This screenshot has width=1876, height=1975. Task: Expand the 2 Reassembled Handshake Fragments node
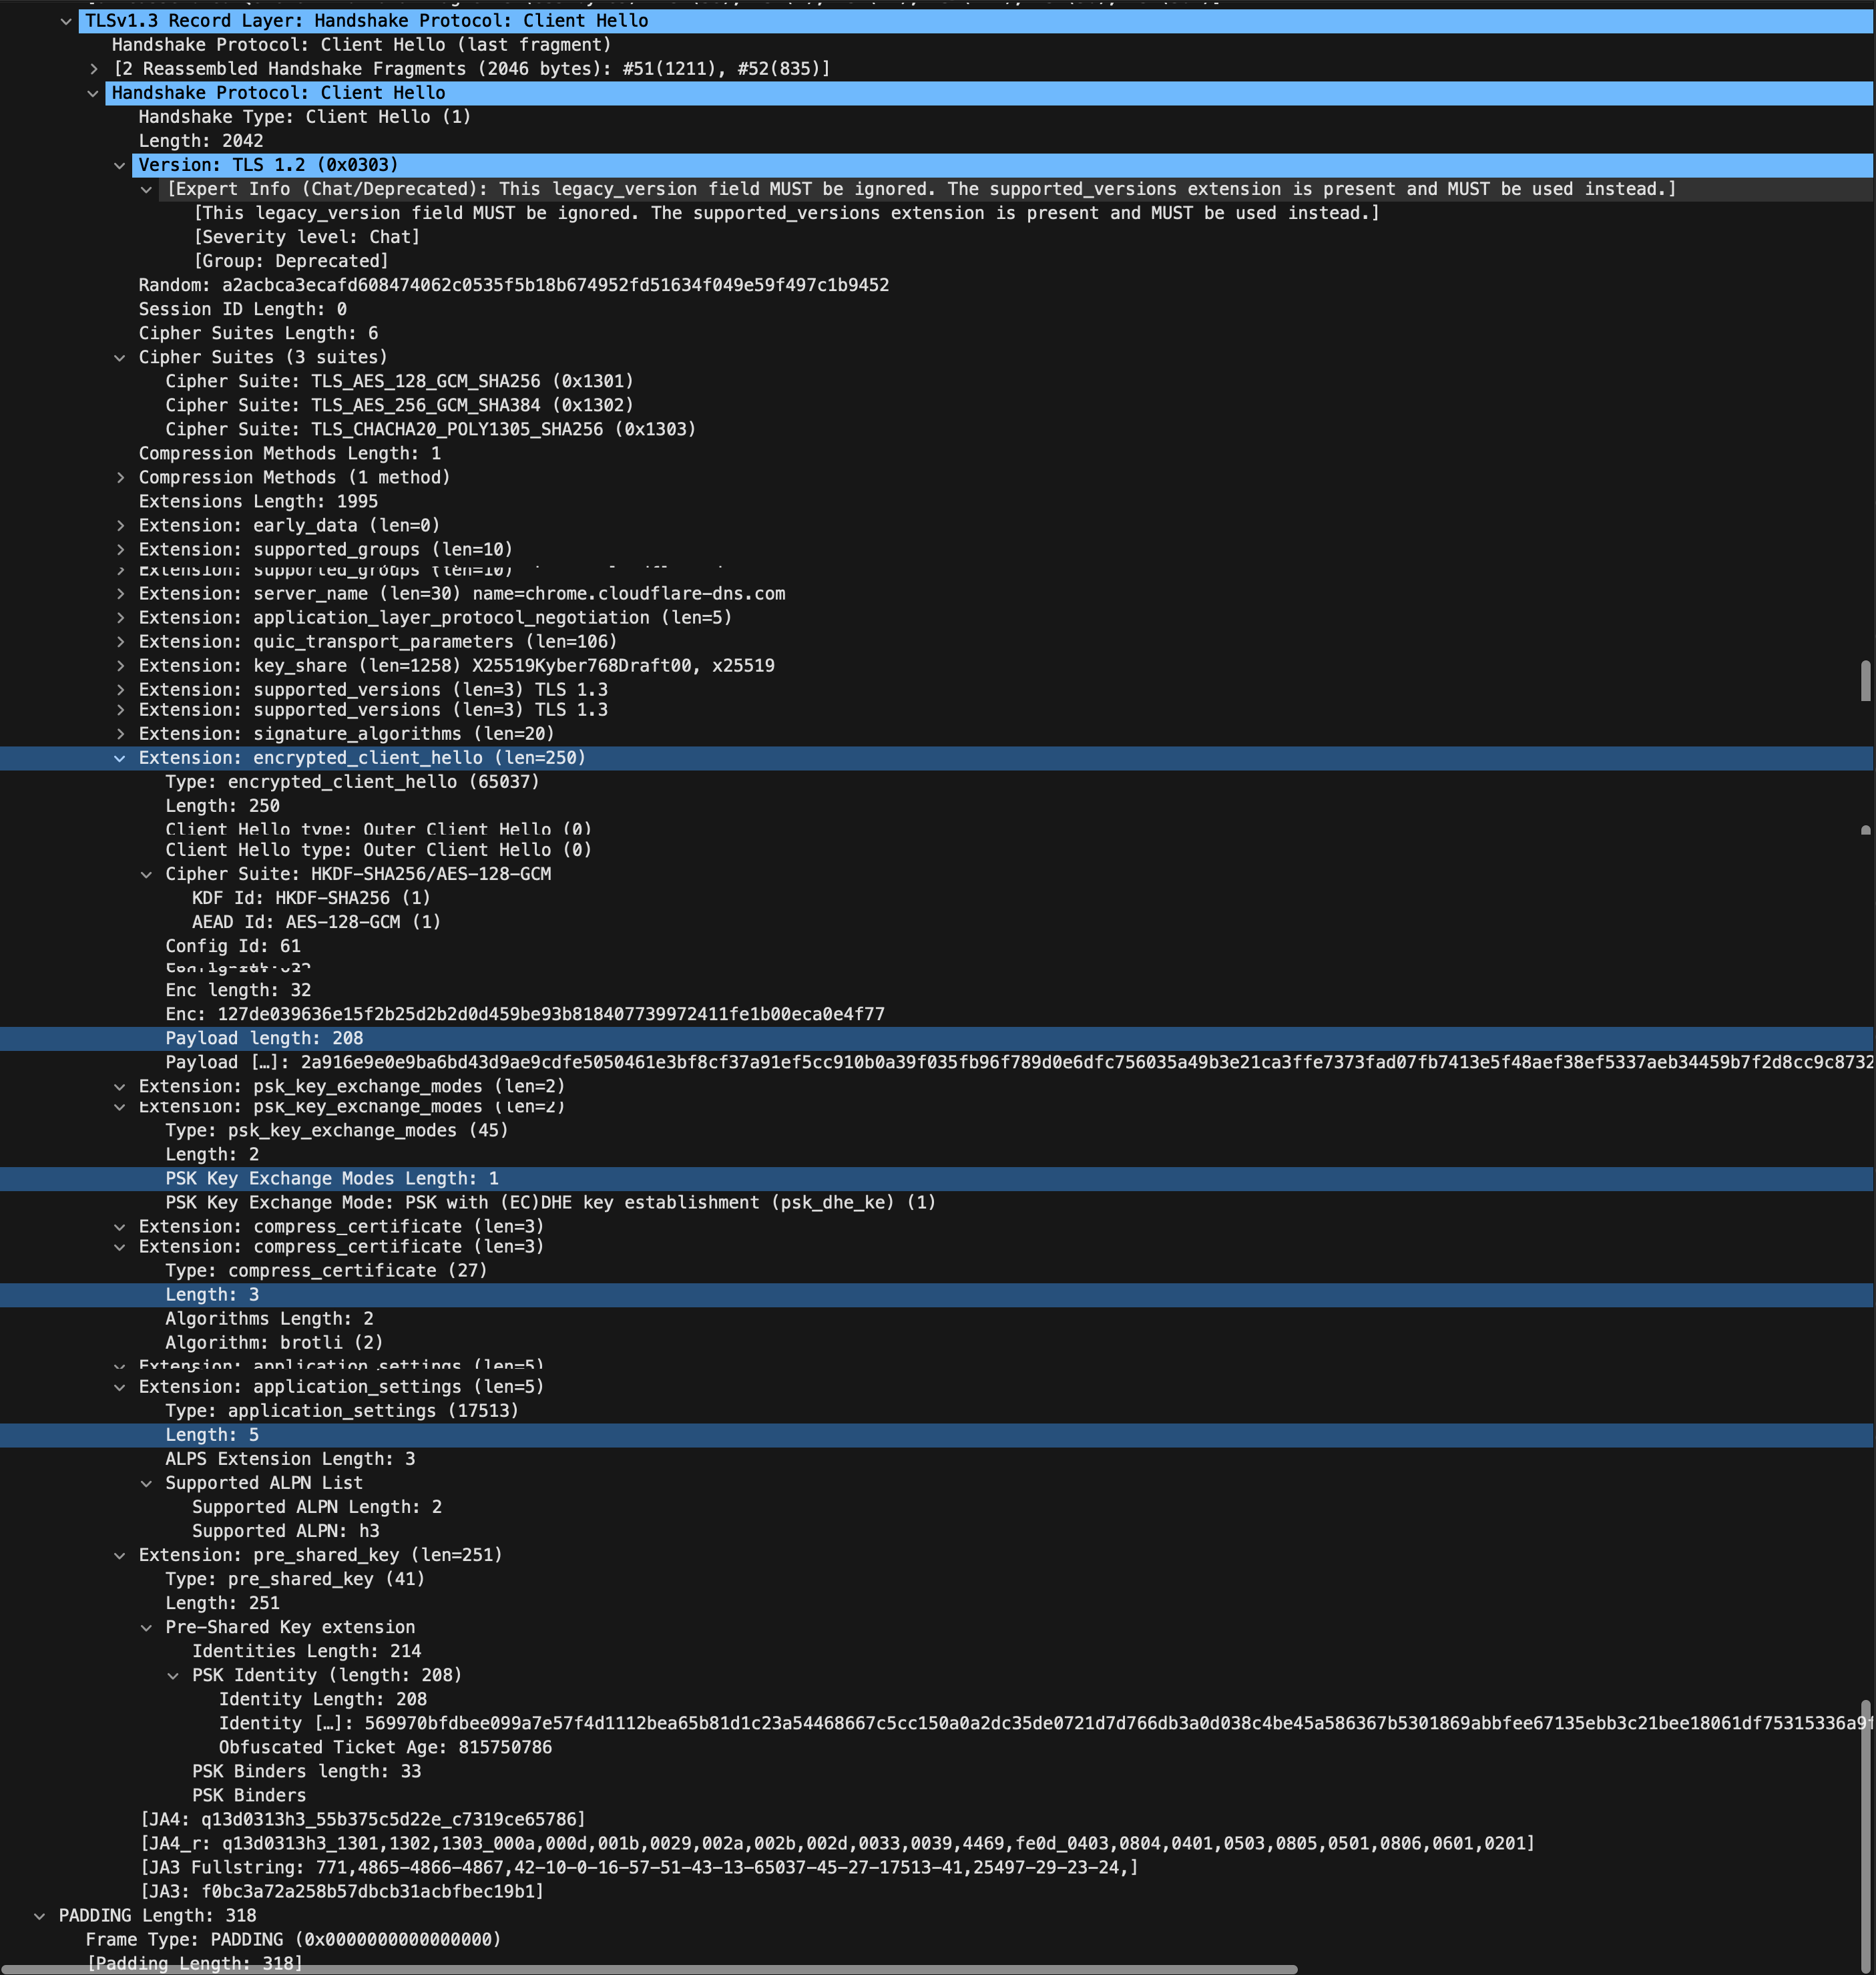click(x=93, y=69)
